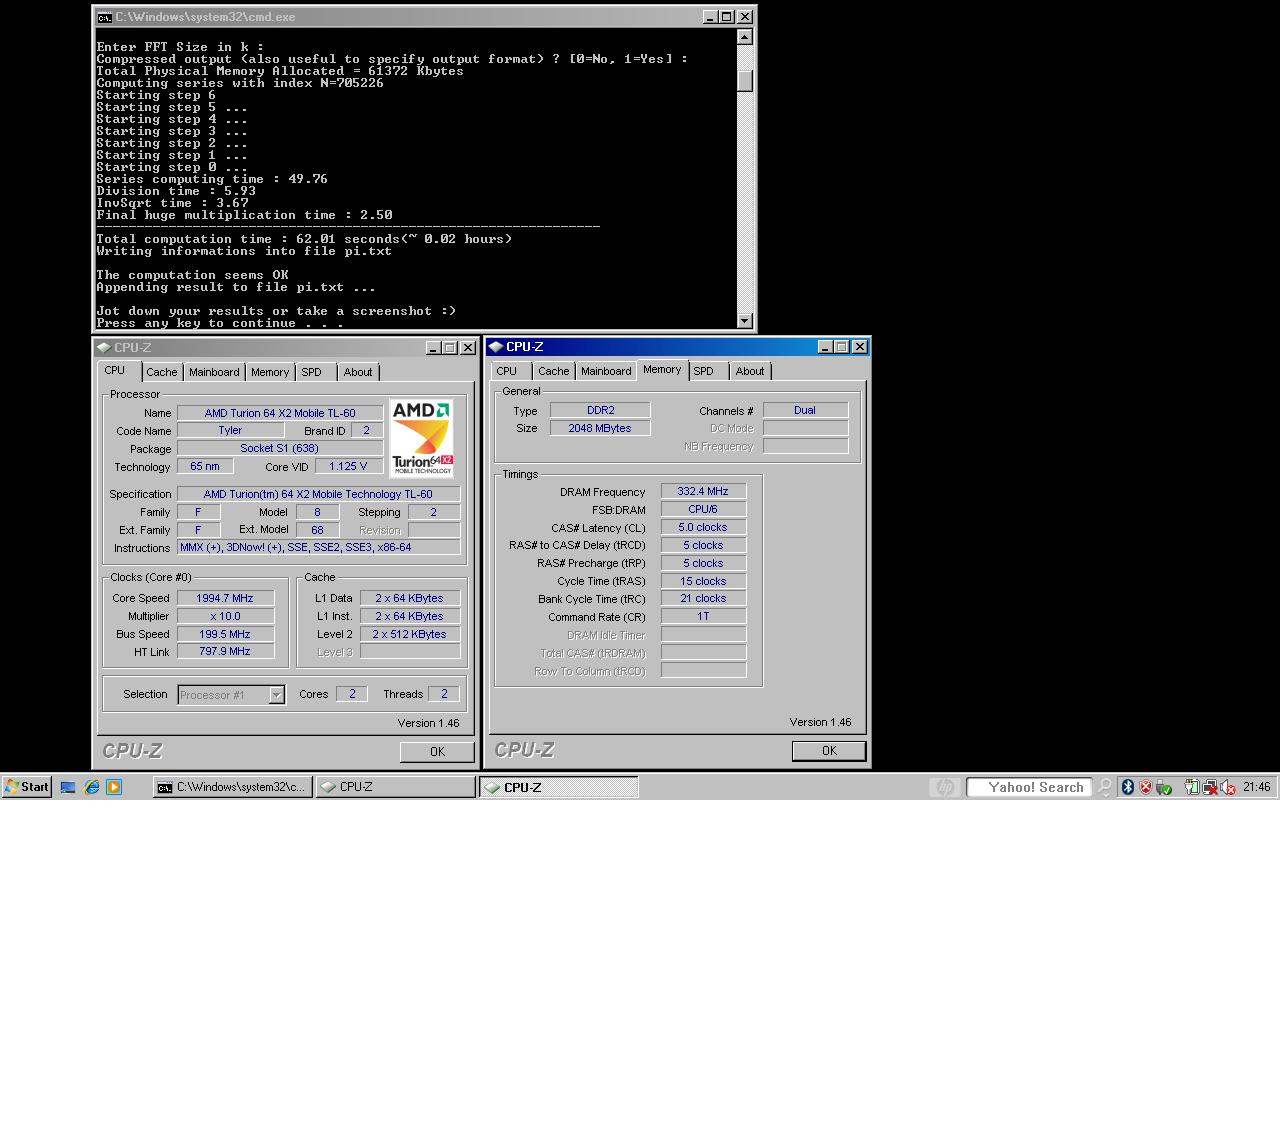Screen dimensions: 1280x1132
Task: Open the Mainboard tab in left CPU-Z
Action: point(214,372)
